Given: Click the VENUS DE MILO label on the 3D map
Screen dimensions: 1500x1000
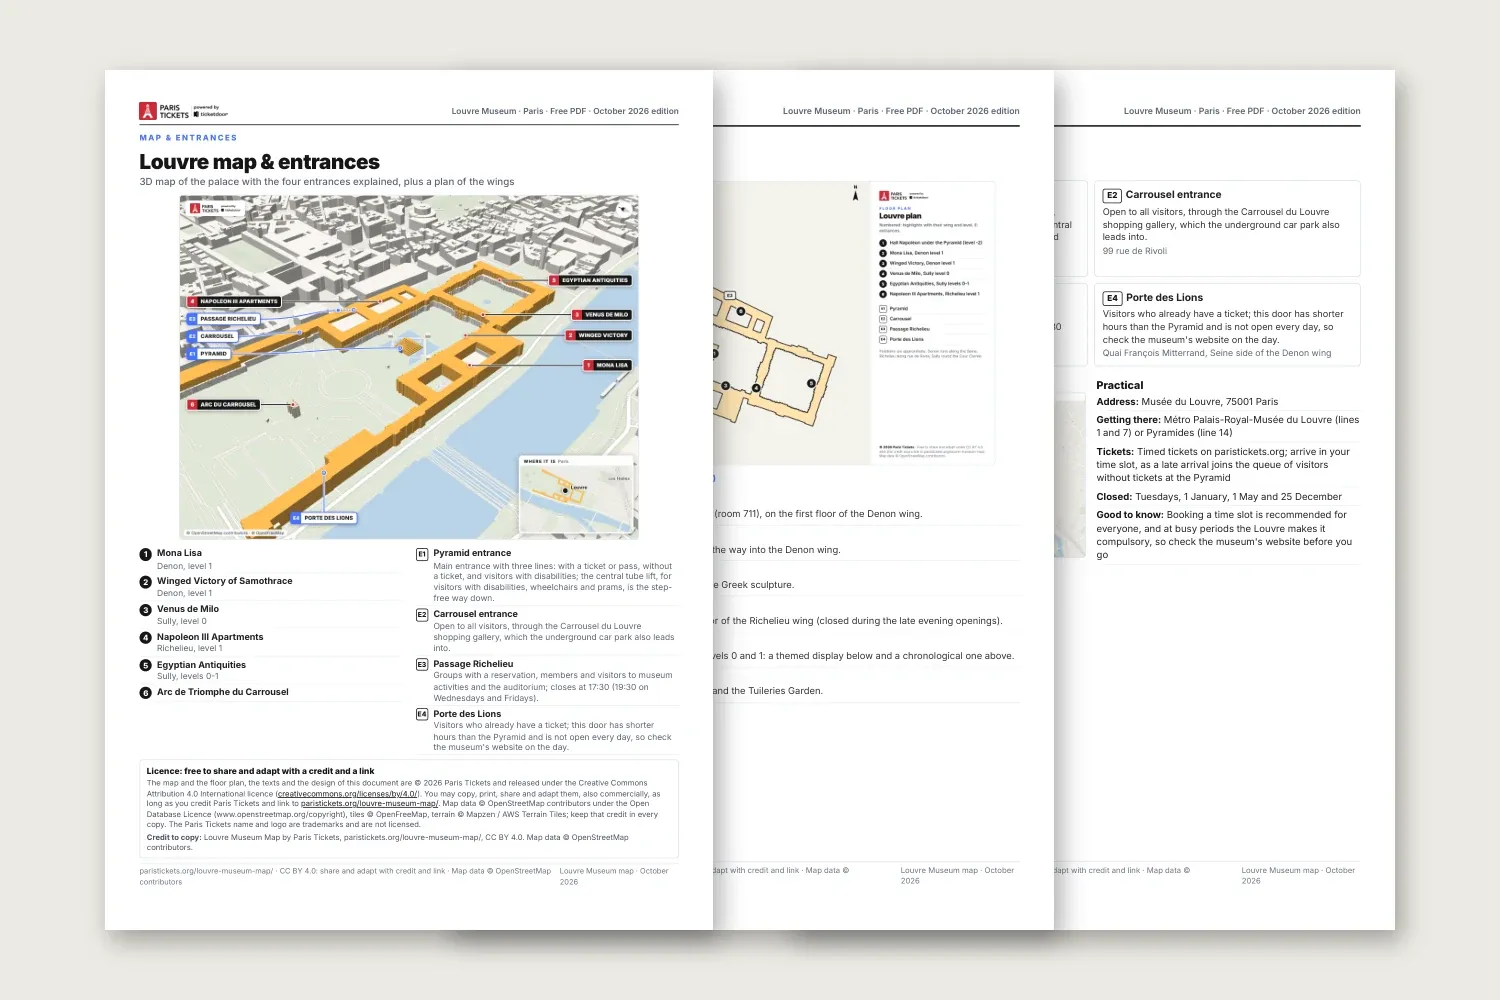Looking at the screenshot, I should 602,315.
